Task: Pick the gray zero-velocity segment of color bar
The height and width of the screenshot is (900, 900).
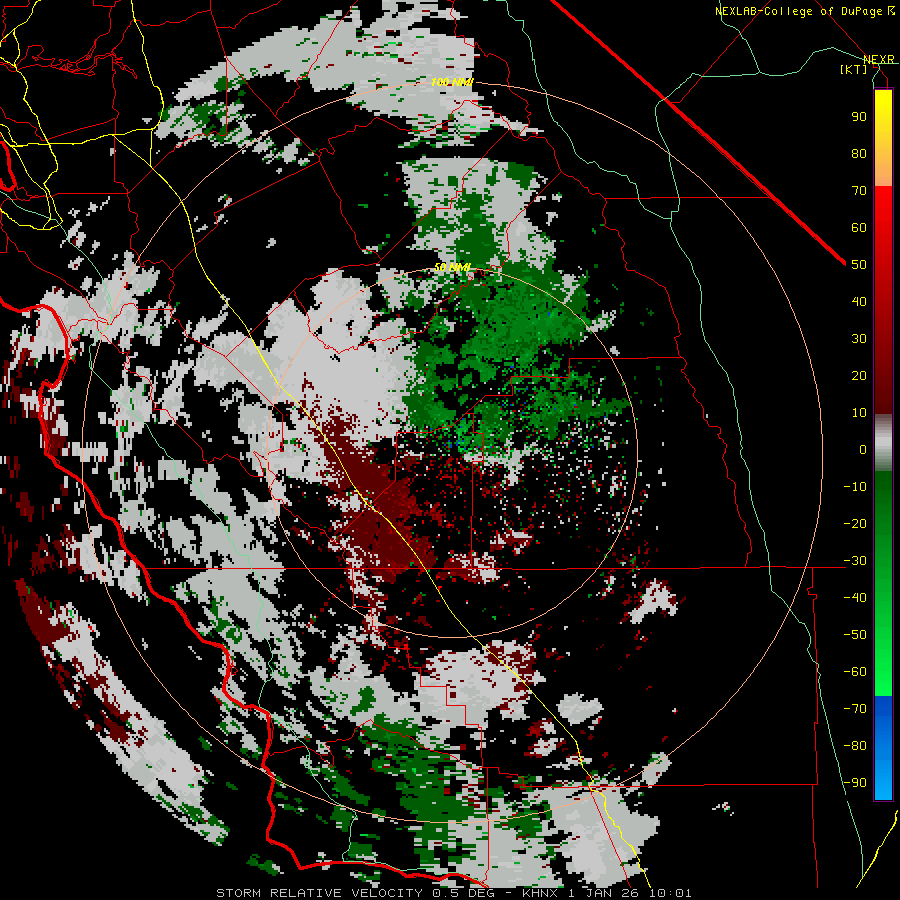Action: click(883, 443)
